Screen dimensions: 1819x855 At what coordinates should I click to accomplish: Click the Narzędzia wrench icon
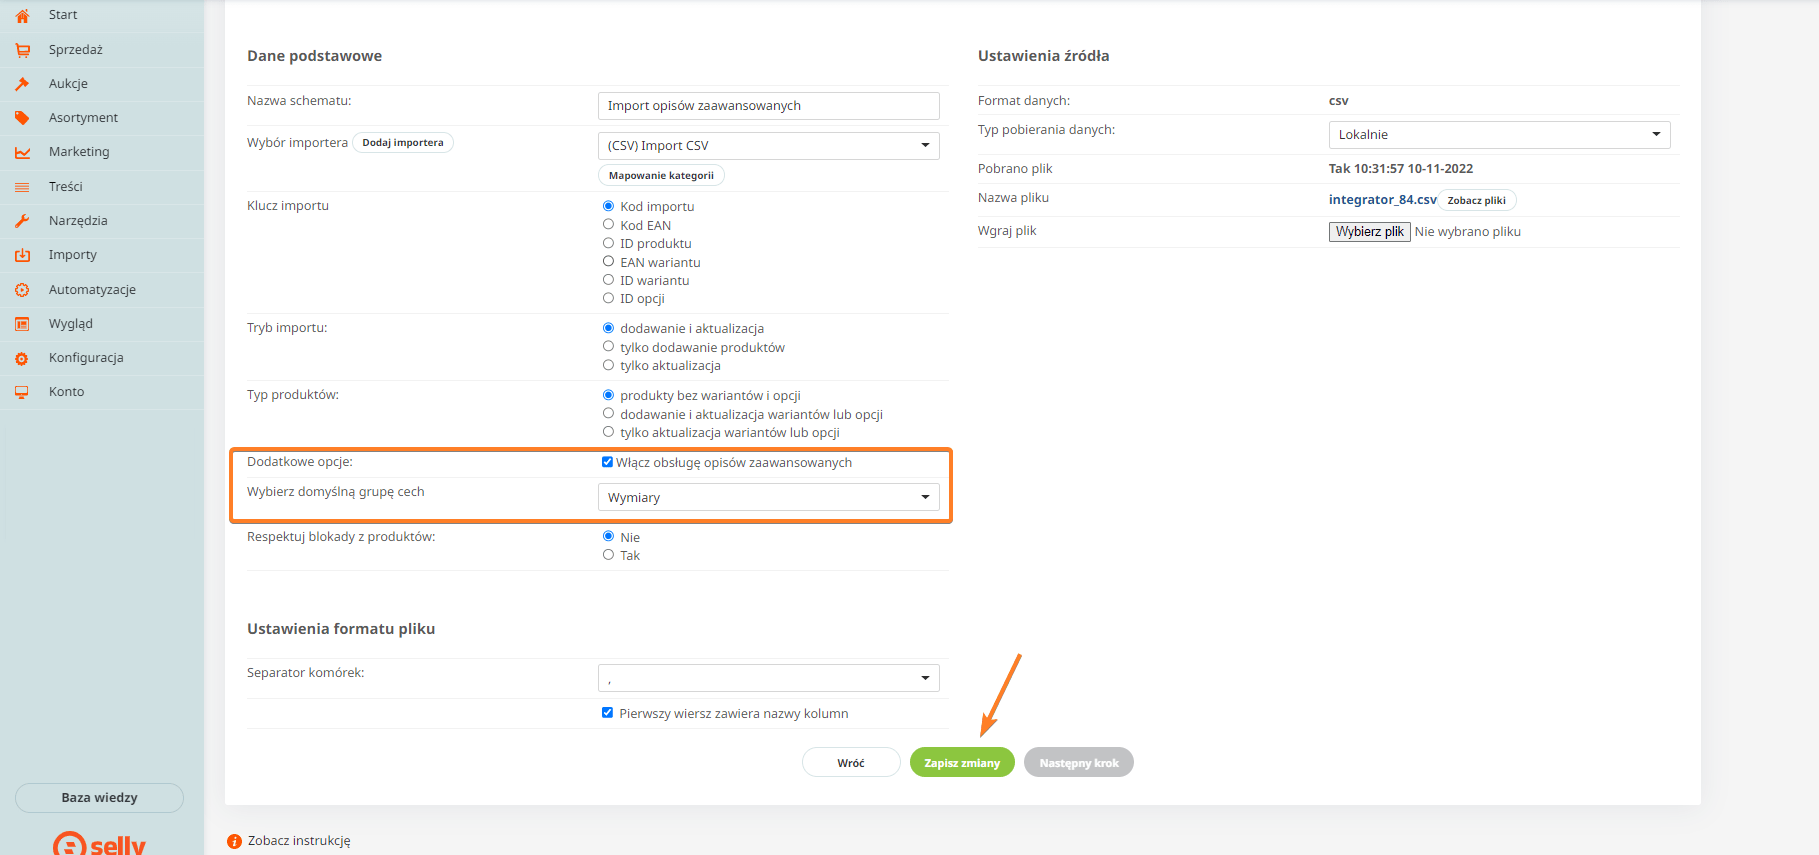[x=22, y=221]
